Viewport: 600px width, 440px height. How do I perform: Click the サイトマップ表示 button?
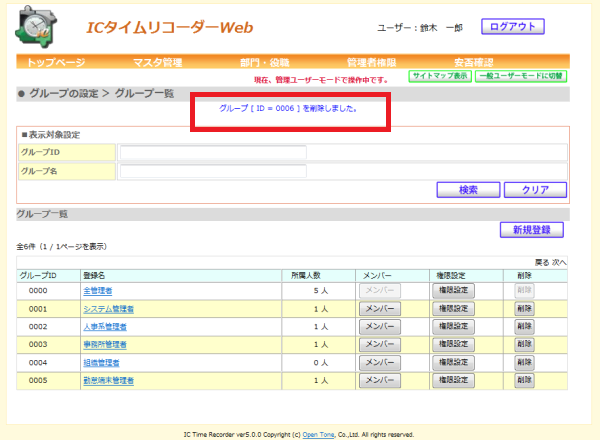click(440, 76)
